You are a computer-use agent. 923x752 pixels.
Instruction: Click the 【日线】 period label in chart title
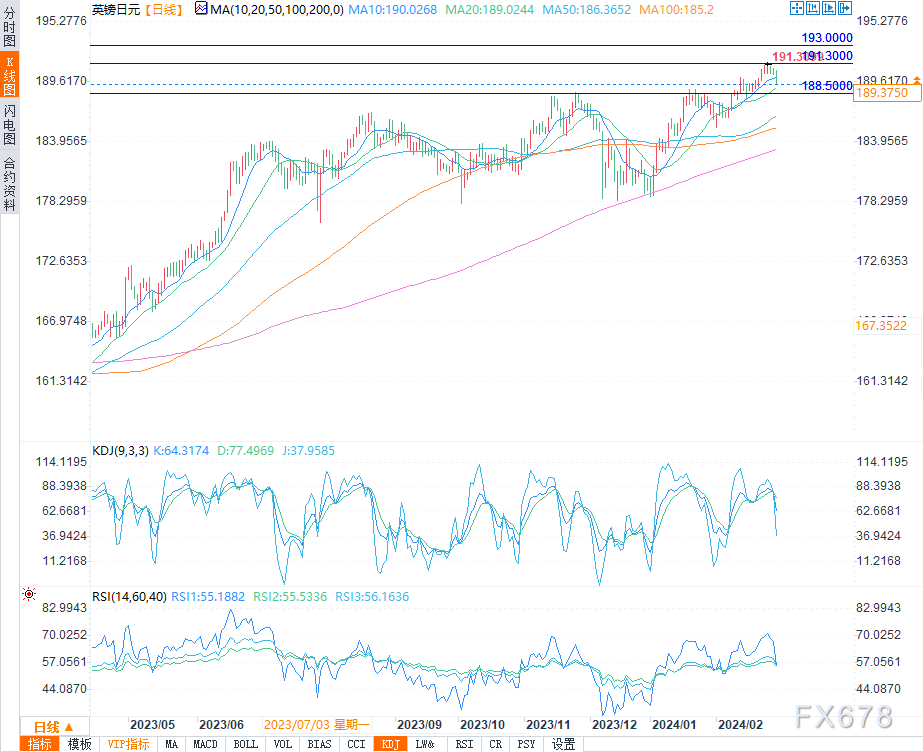(163, 9)
